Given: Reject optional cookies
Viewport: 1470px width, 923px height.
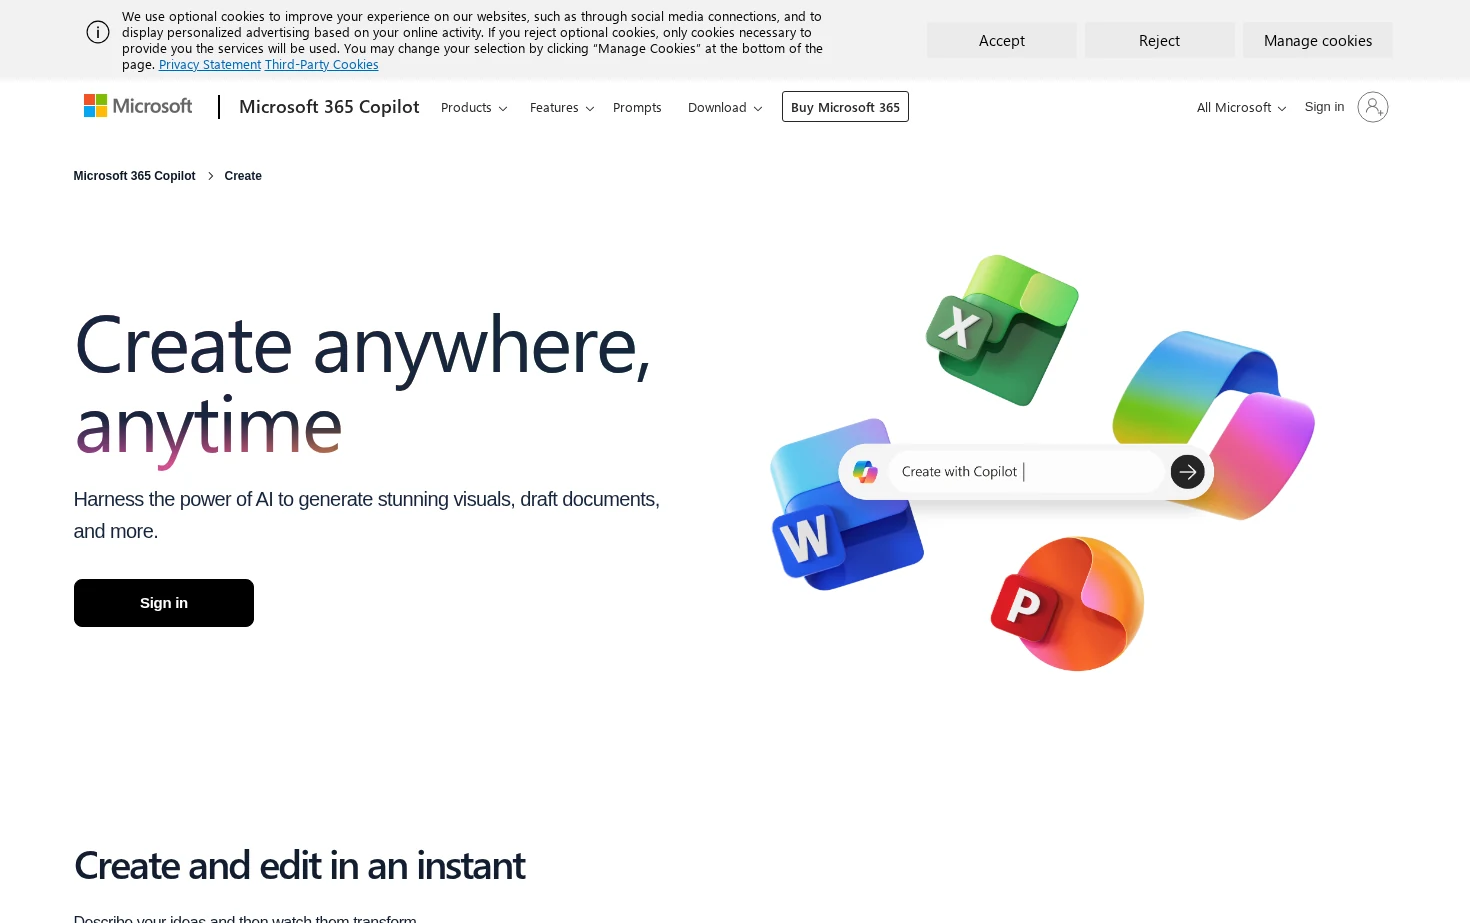Looking at the screenshot, I should click(x=1159, y=41).
